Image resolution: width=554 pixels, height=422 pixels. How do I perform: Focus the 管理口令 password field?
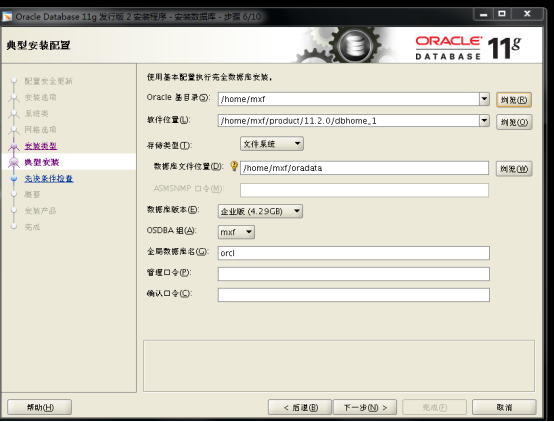354,274
